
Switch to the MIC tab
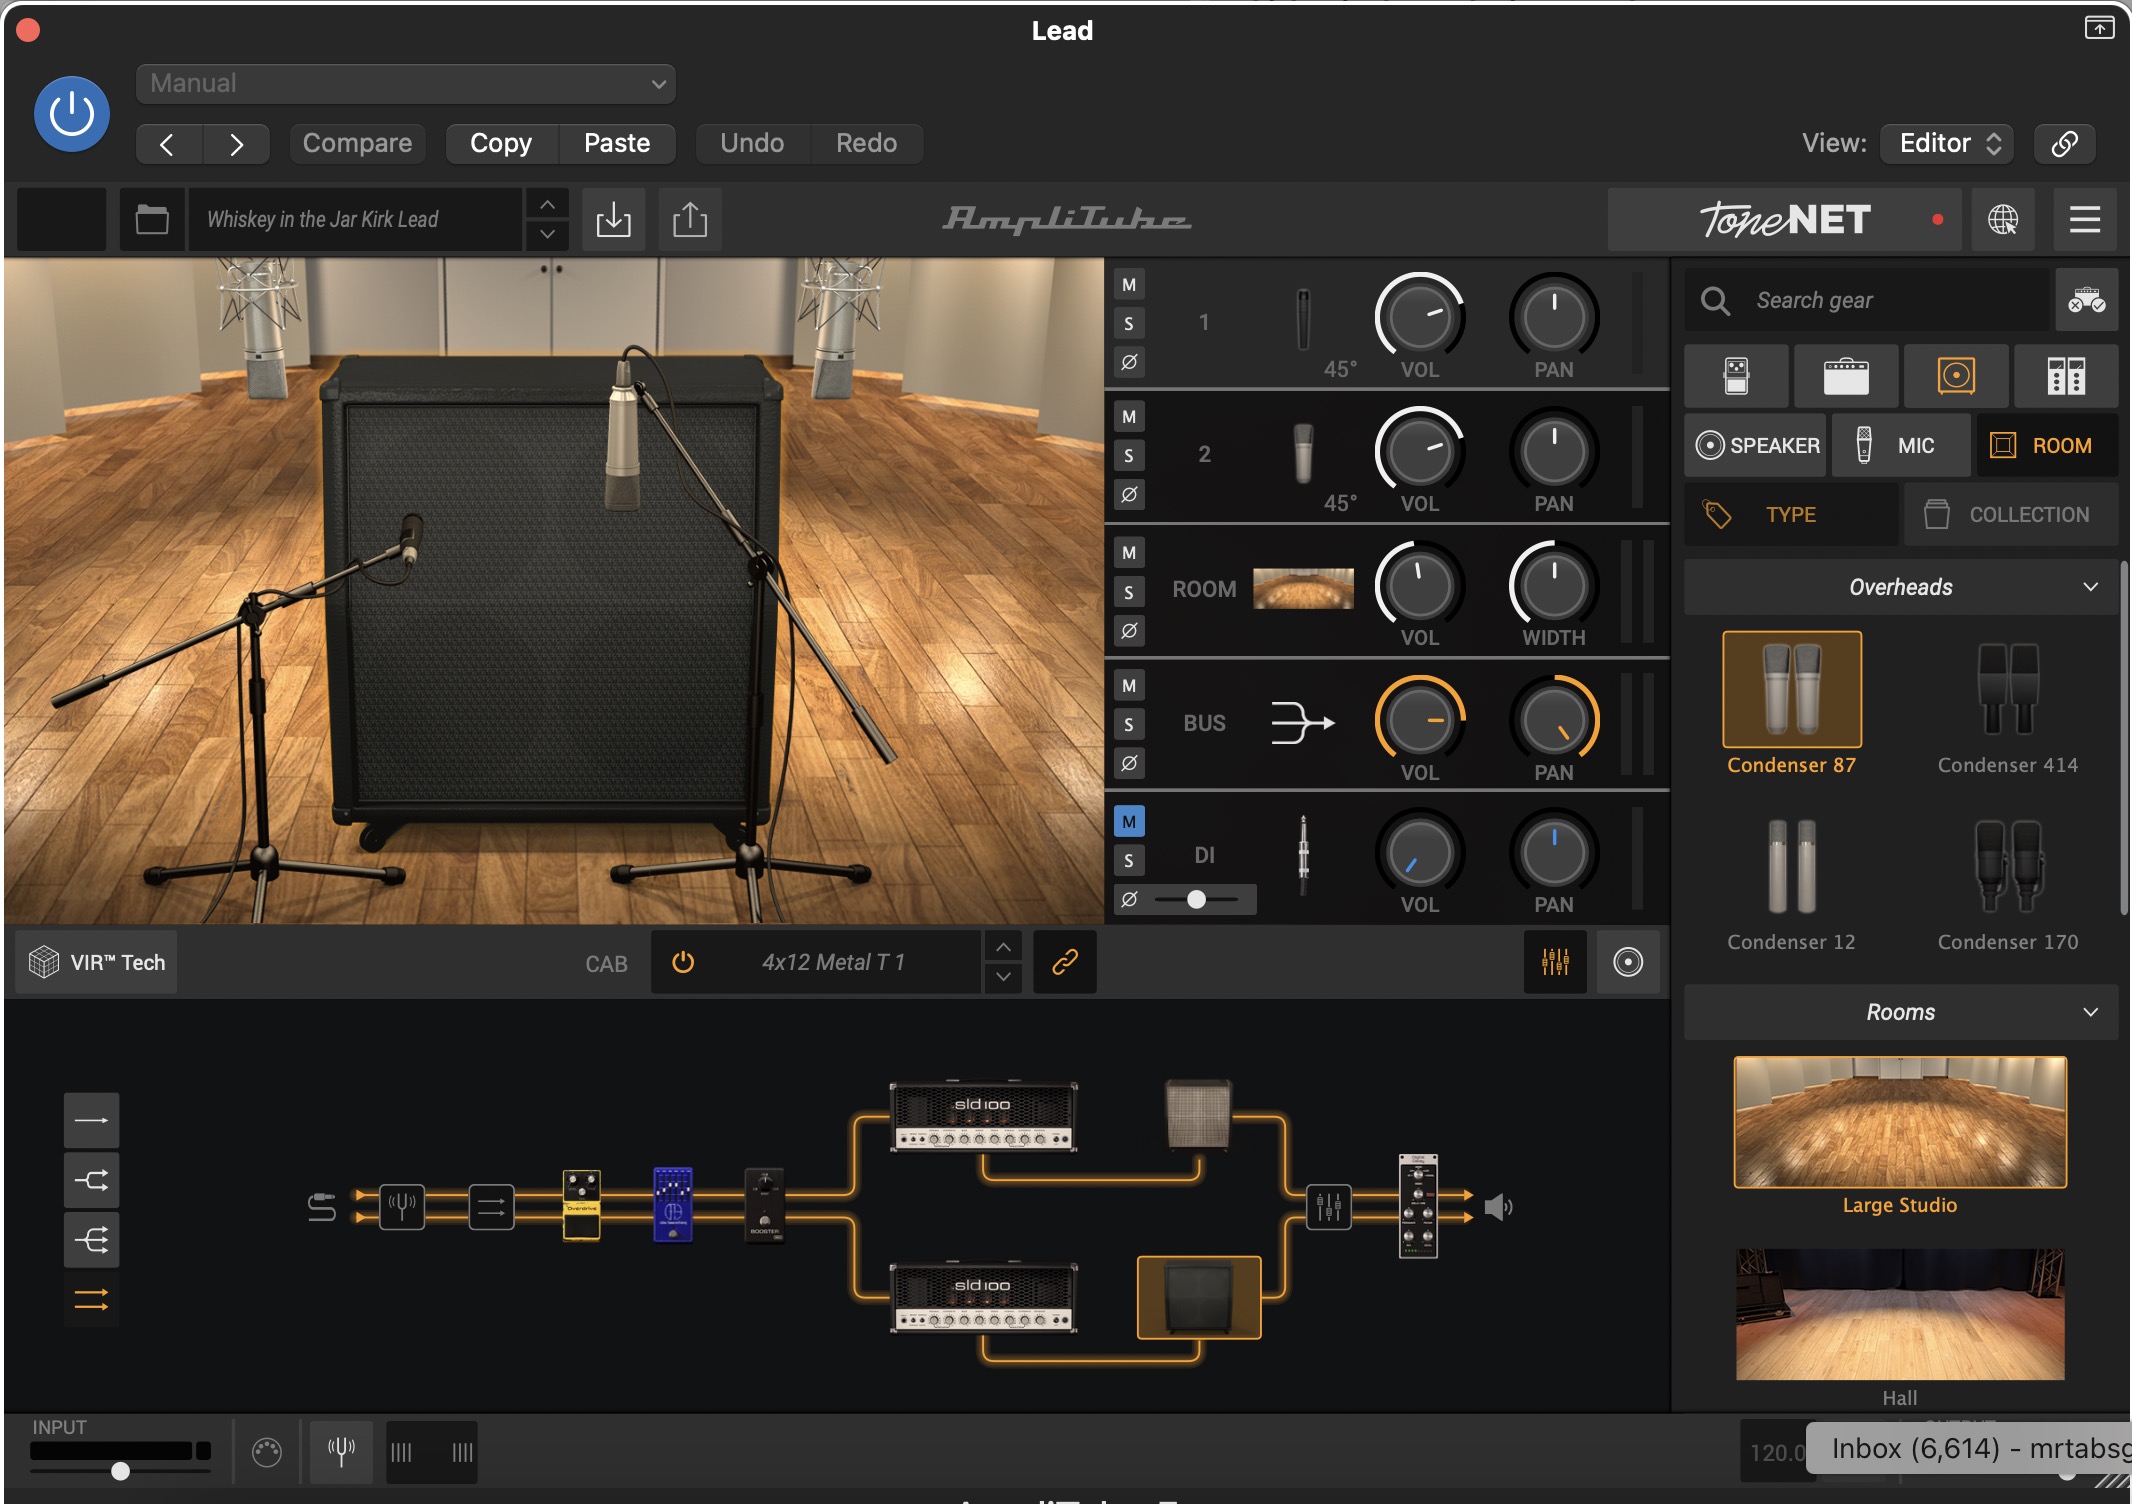point(1900,445)
